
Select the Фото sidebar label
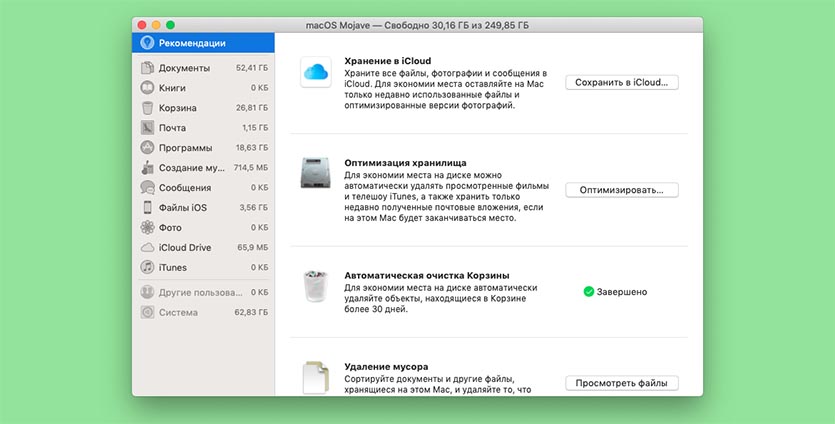point(170,227)
